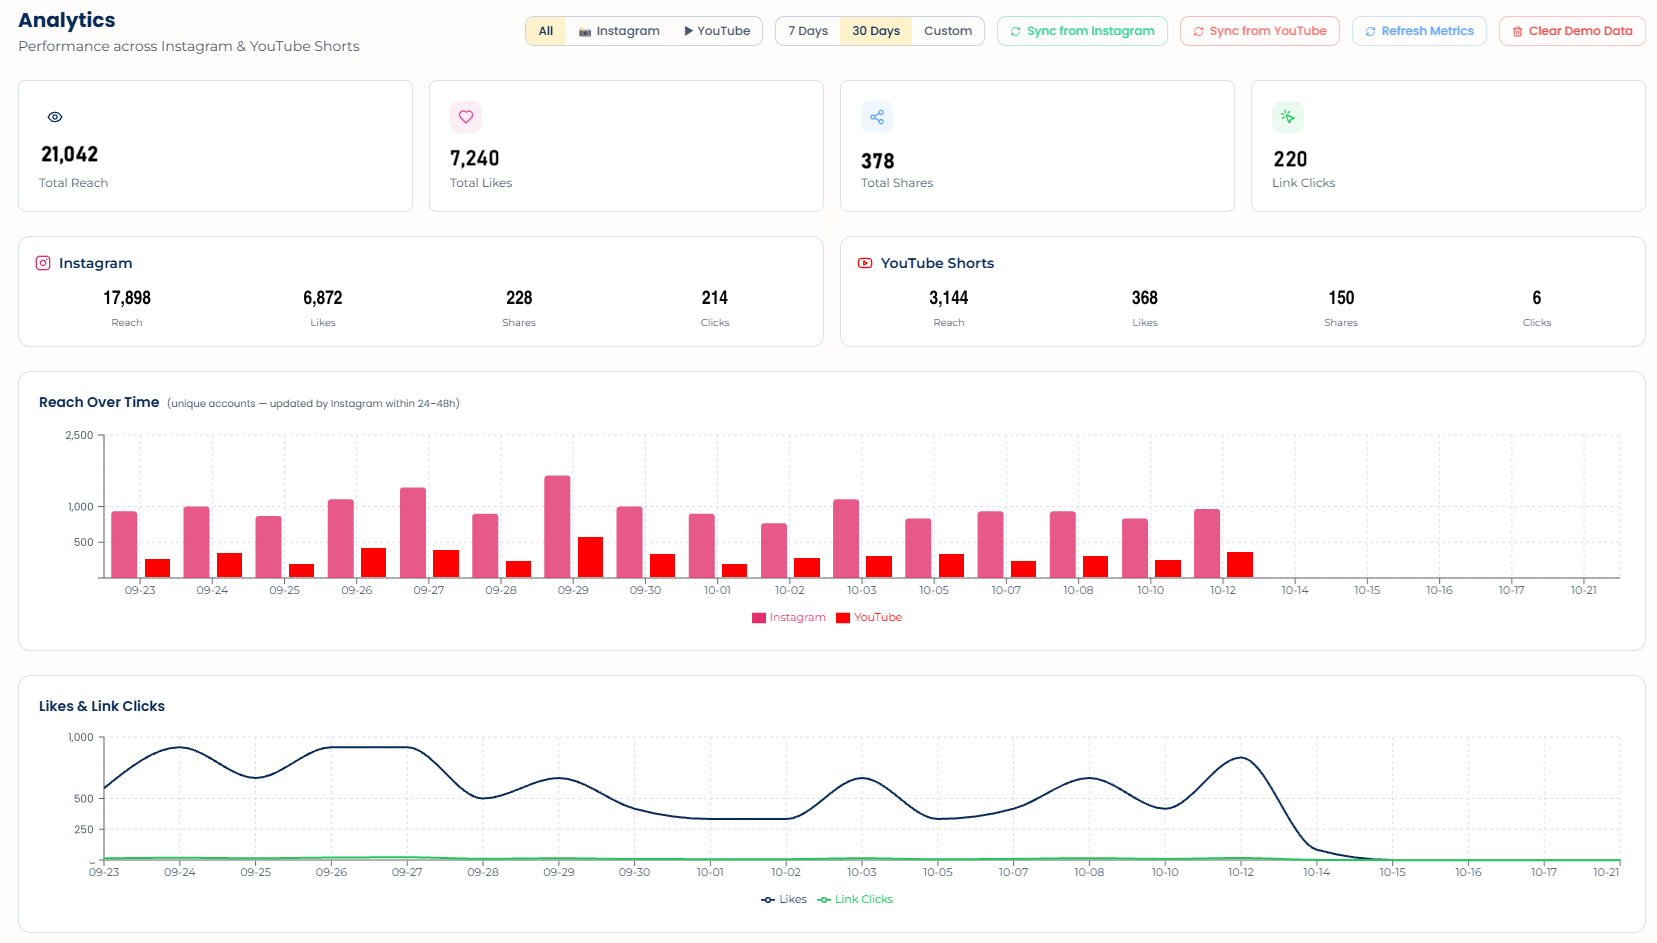Click Sync from YouTube button
1657x943 pixels.
coord(1260,31)
